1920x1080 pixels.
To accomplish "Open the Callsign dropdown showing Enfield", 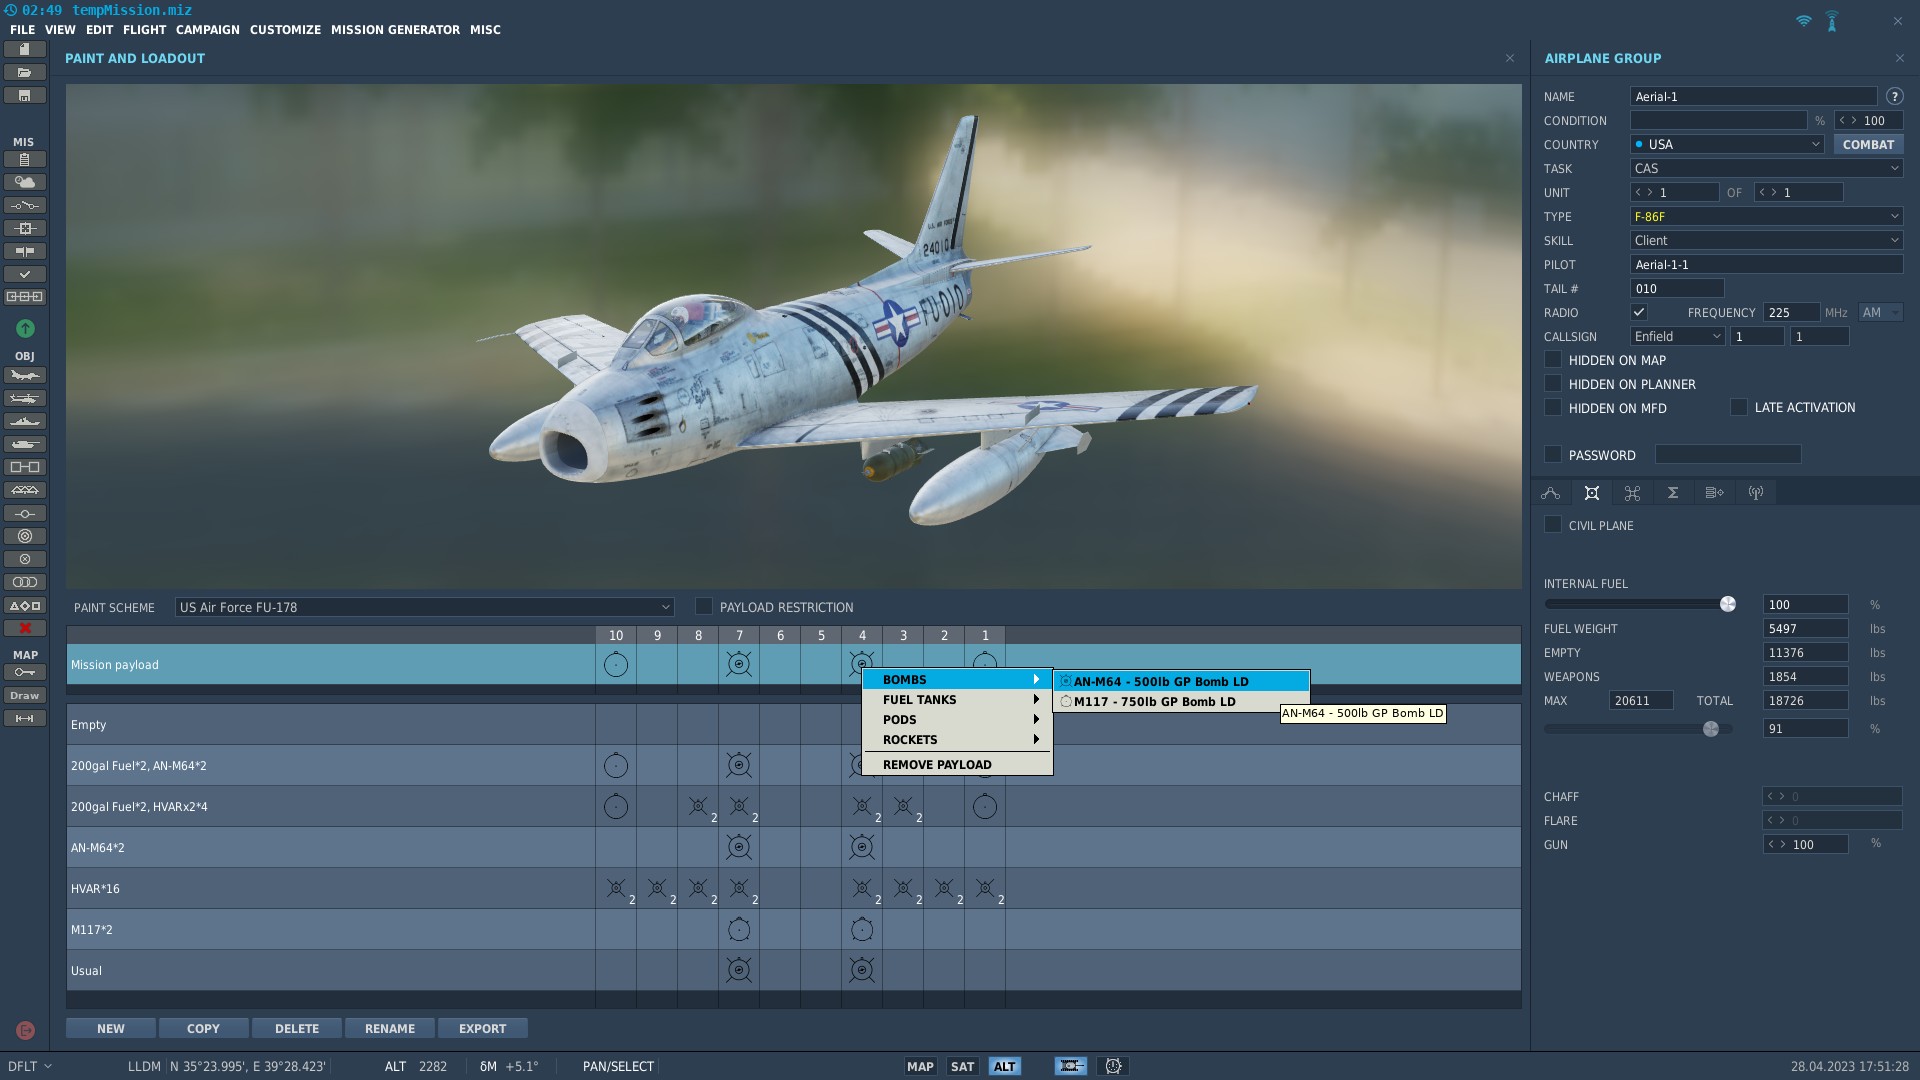I will [1677, 336].
